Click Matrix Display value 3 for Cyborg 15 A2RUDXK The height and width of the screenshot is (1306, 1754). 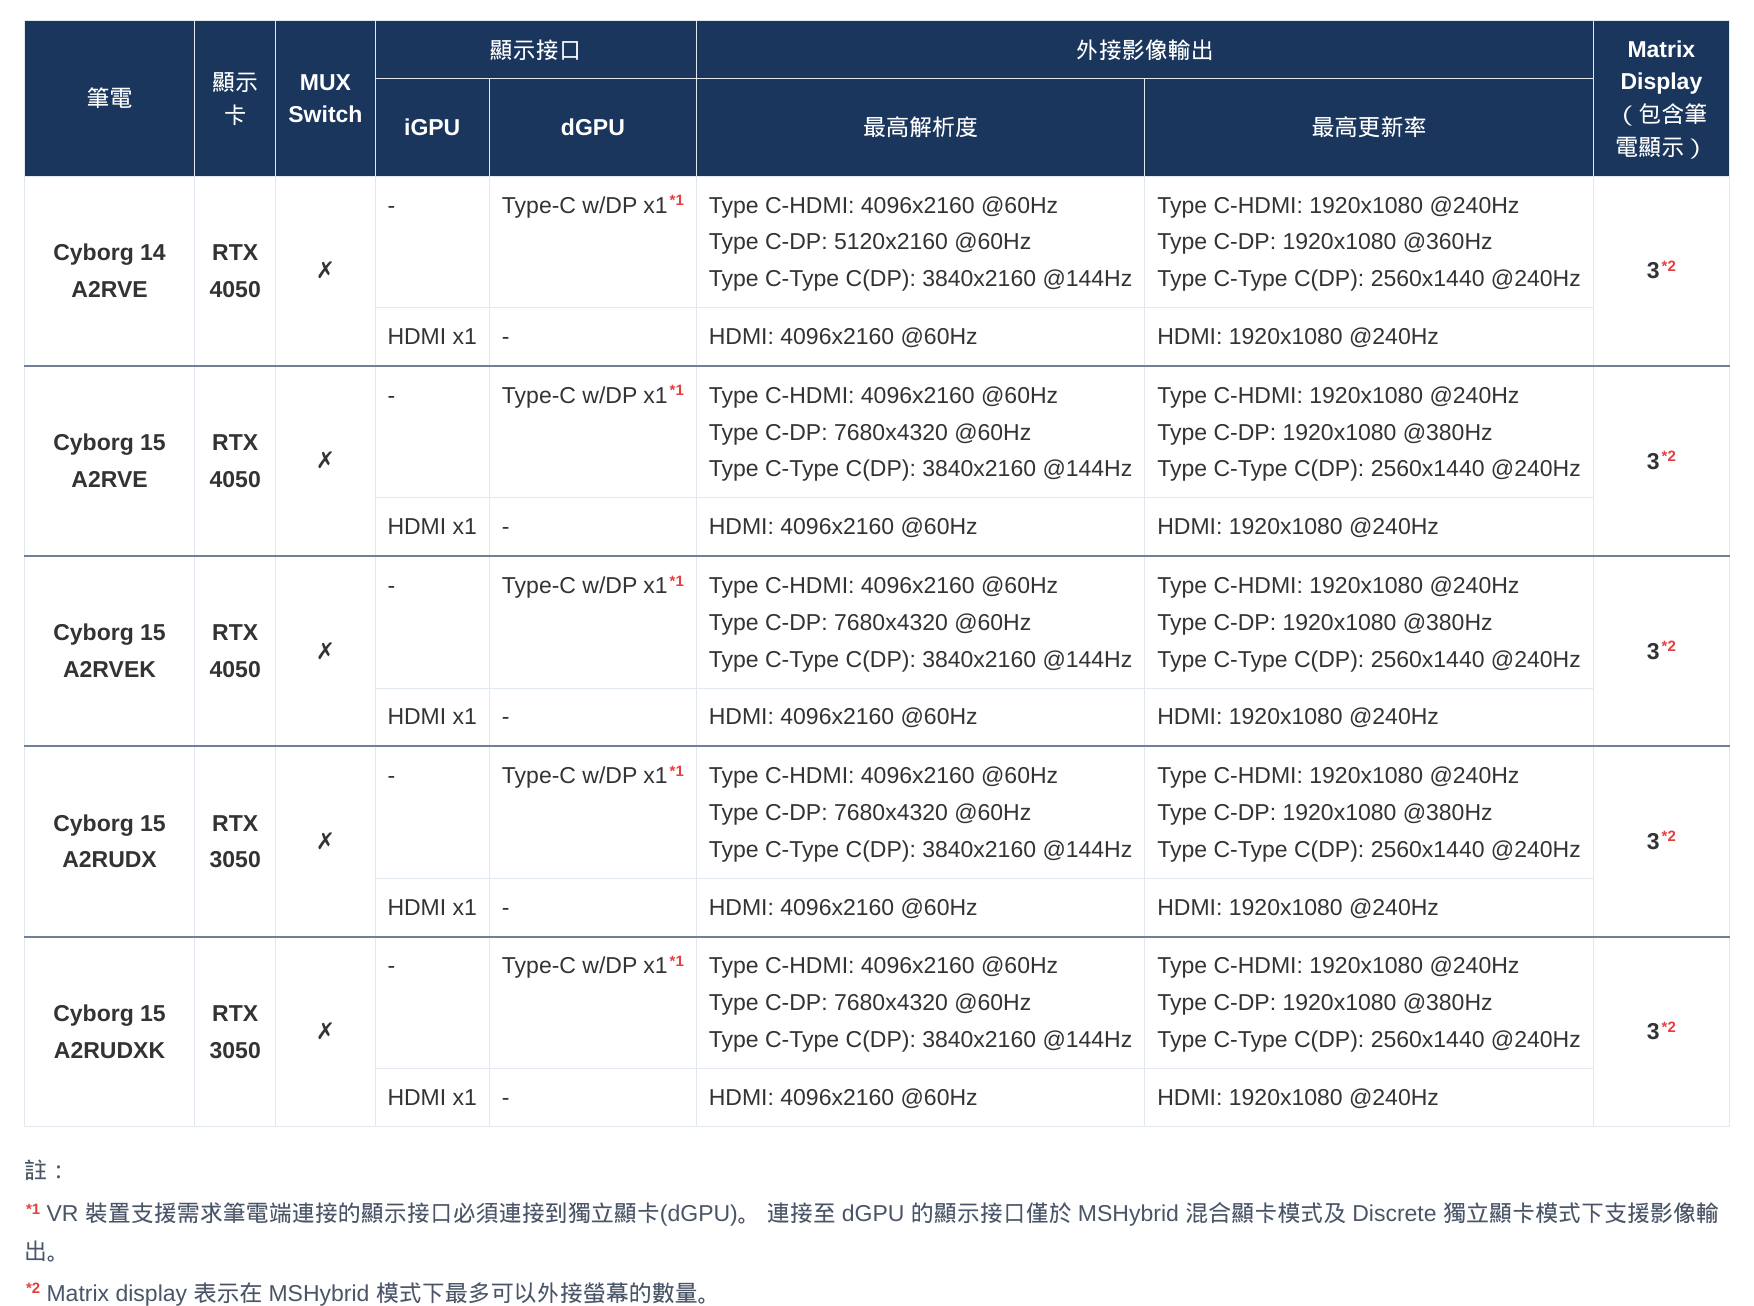[x=1660, y=1031]
